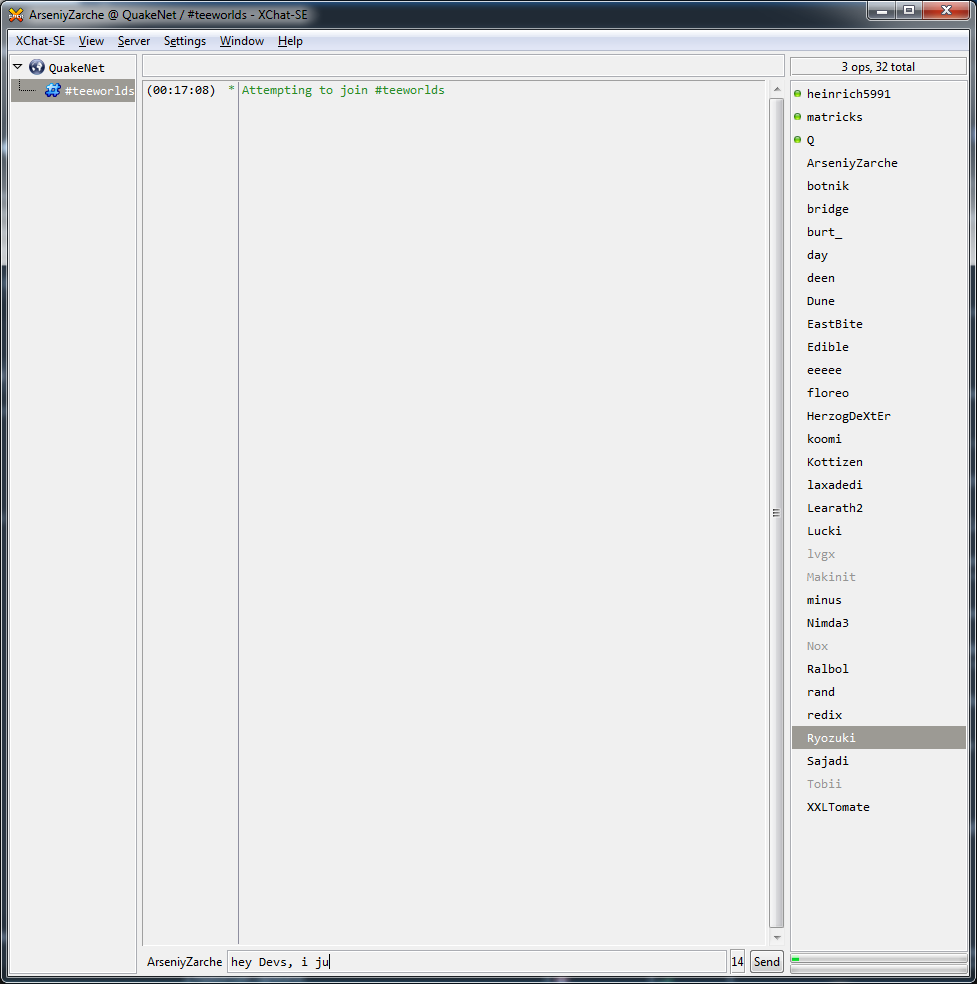This screenshot has width=977, height=984.
Task: Focus the message input box
Action: (477, 961)
